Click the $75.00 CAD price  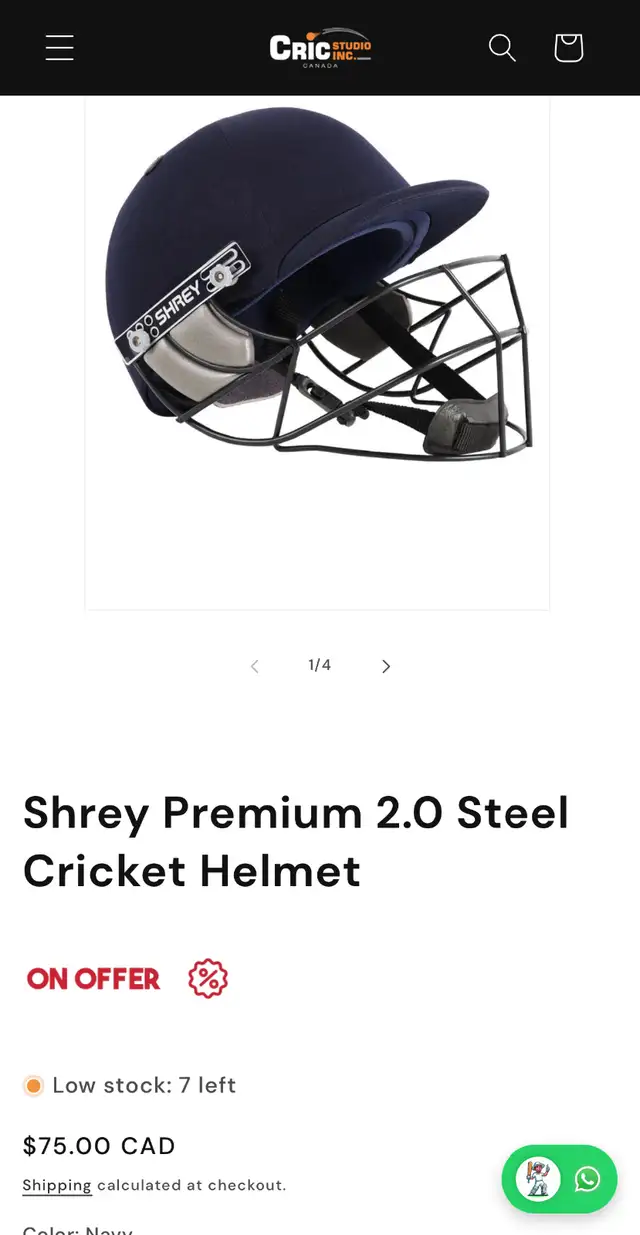tap(99, 1146)
